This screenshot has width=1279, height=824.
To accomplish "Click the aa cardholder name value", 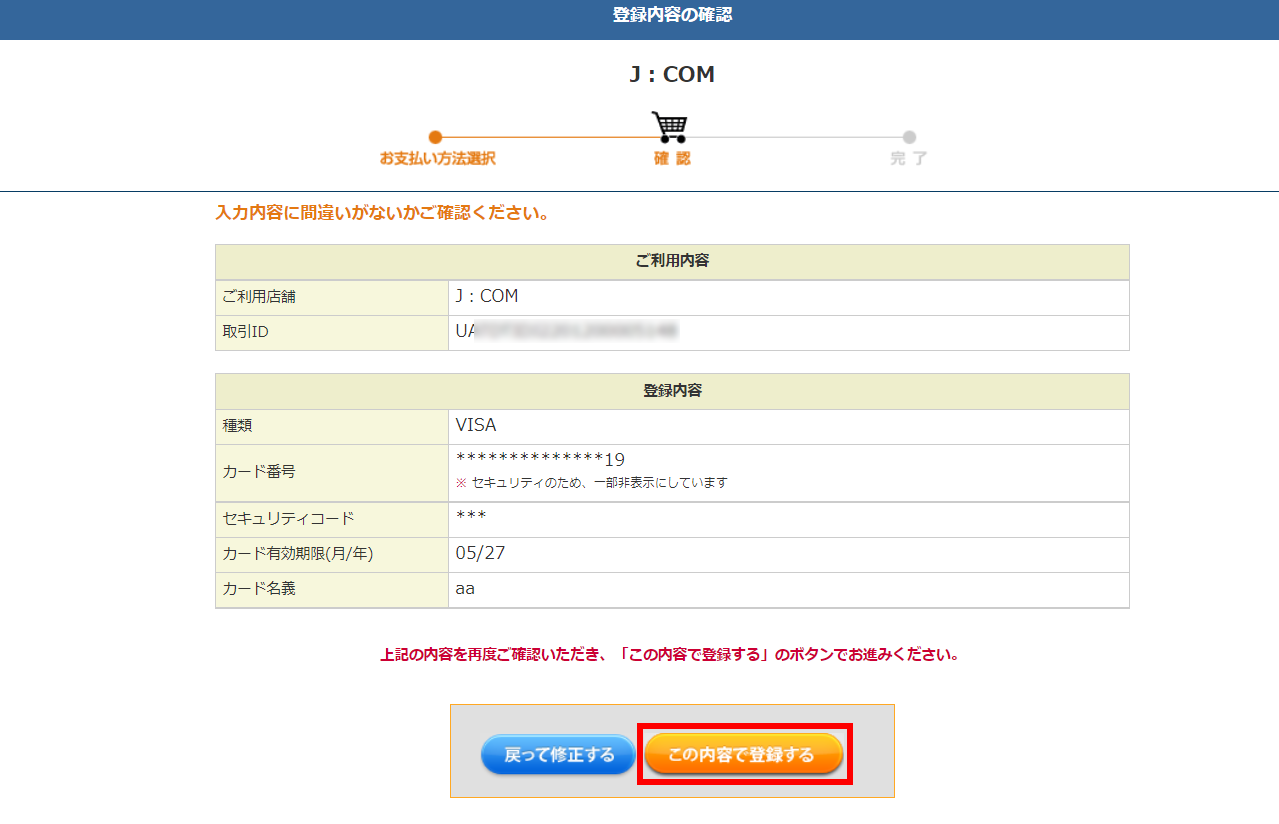I will (465, 589).
